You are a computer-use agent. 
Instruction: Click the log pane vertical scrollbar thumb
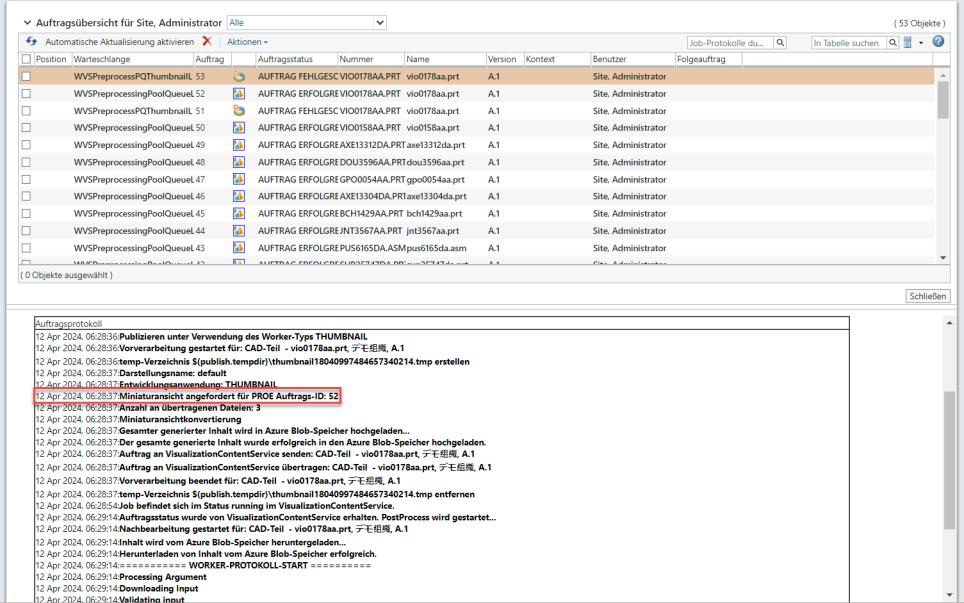(950, 459)
